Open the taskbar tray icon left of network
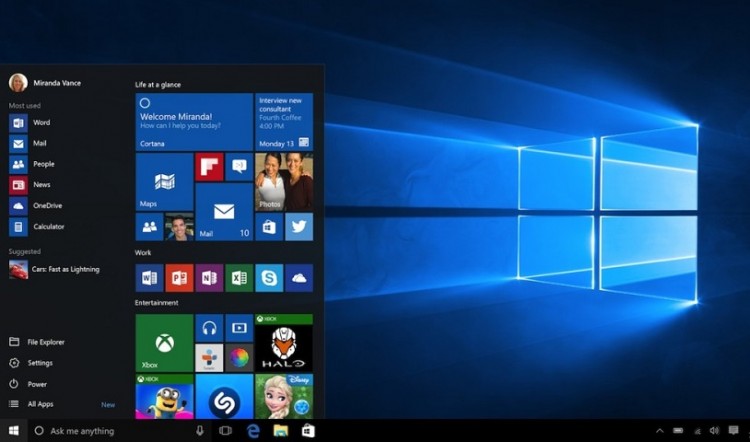 (678, 431)
